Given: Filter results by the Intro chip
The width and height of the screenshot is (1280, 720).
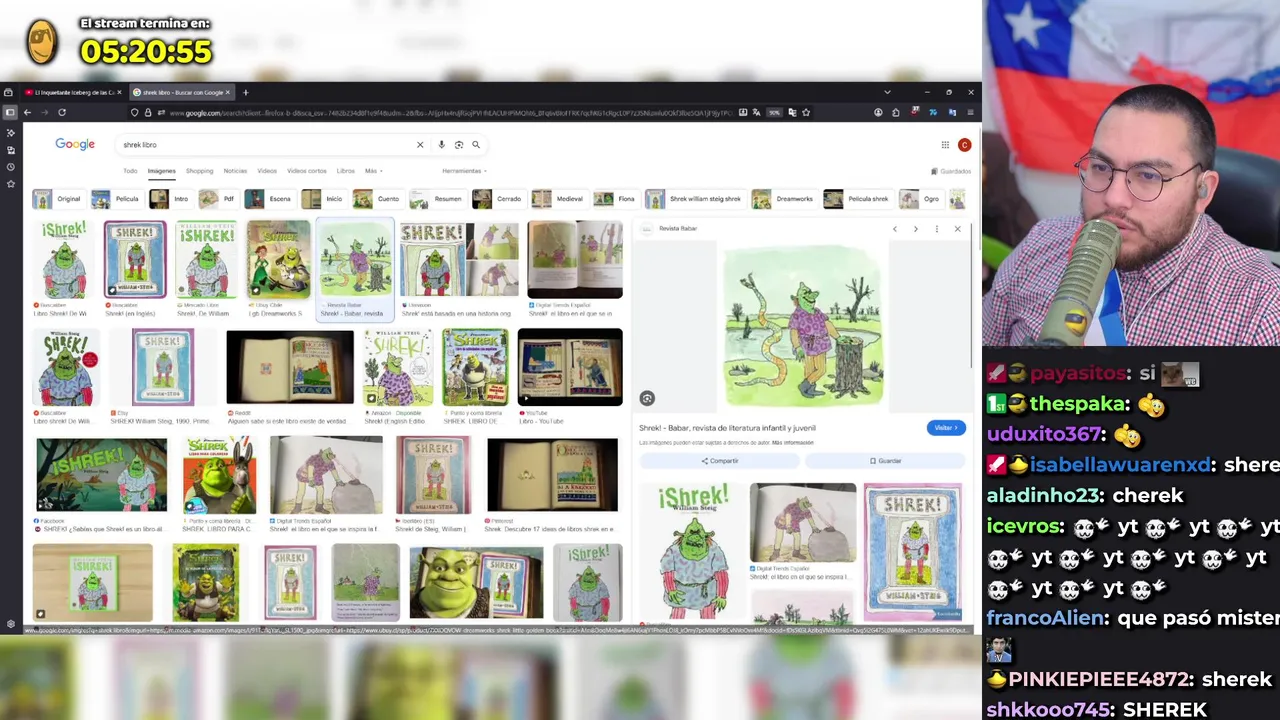Looking at the screenshot, I should tap(170, 199).
